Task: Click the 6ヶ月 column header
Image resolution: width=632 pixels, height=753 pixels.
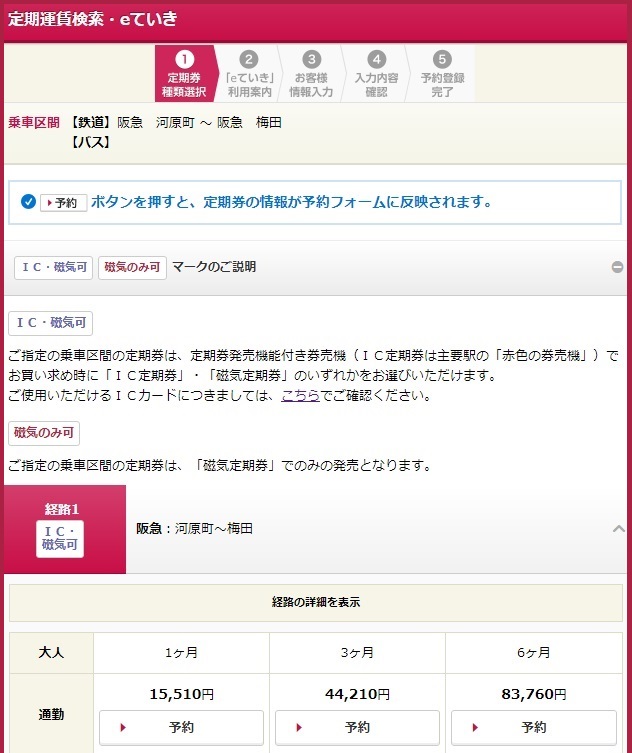Action: pyautogui.click(x=534, y=653)
